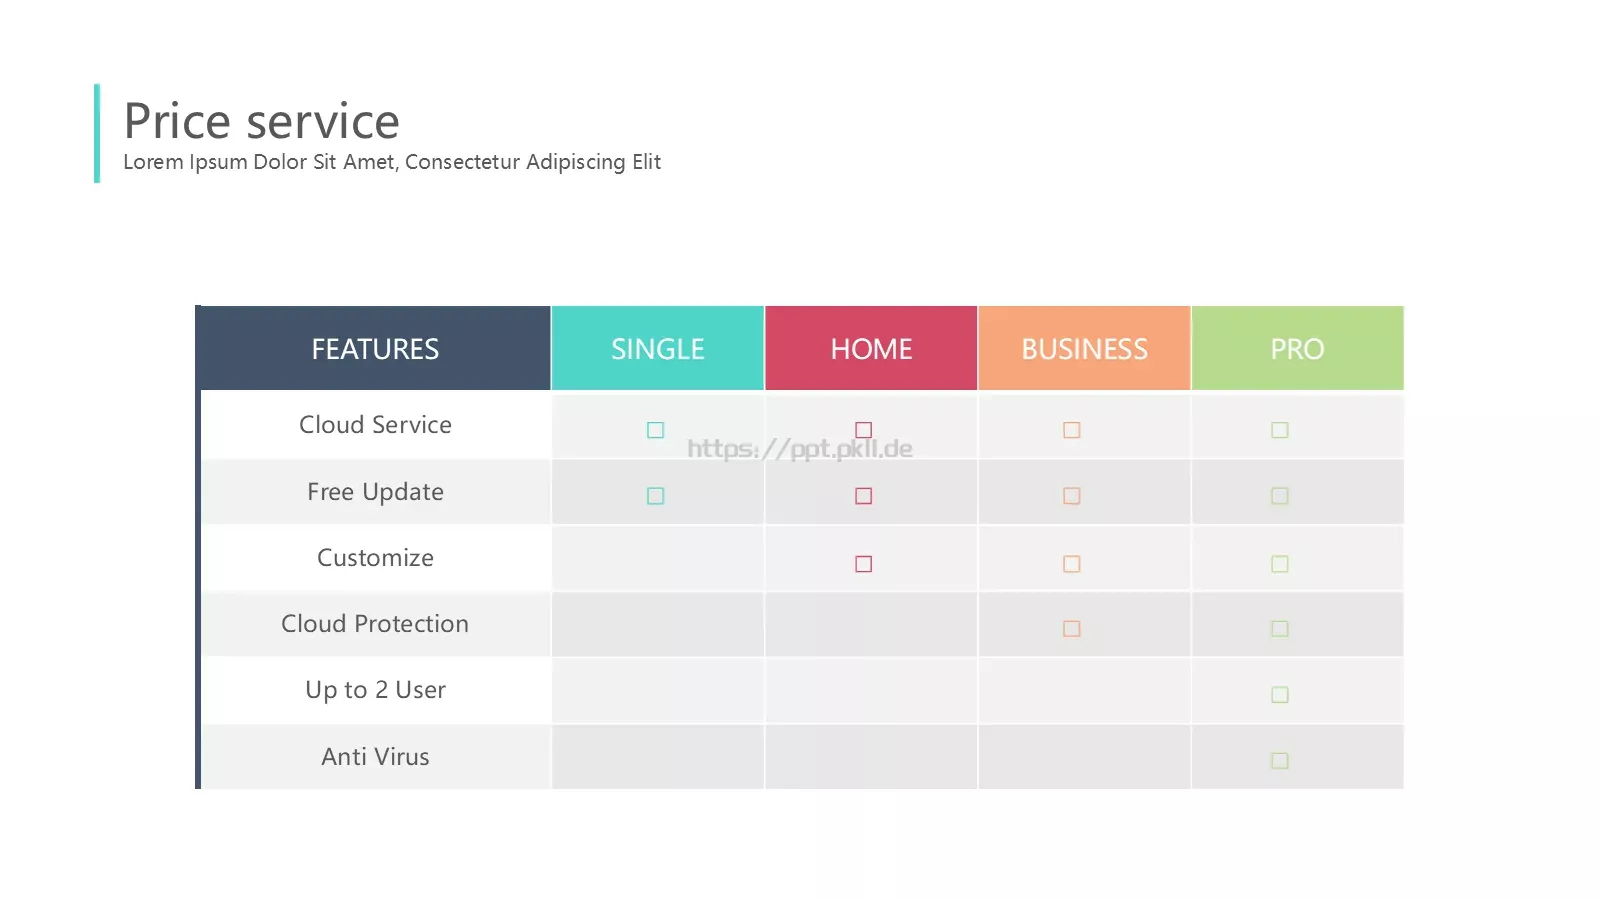Select the SINGLE plan header
This screenshot has height=900, width=1600.
click(658, 348)
